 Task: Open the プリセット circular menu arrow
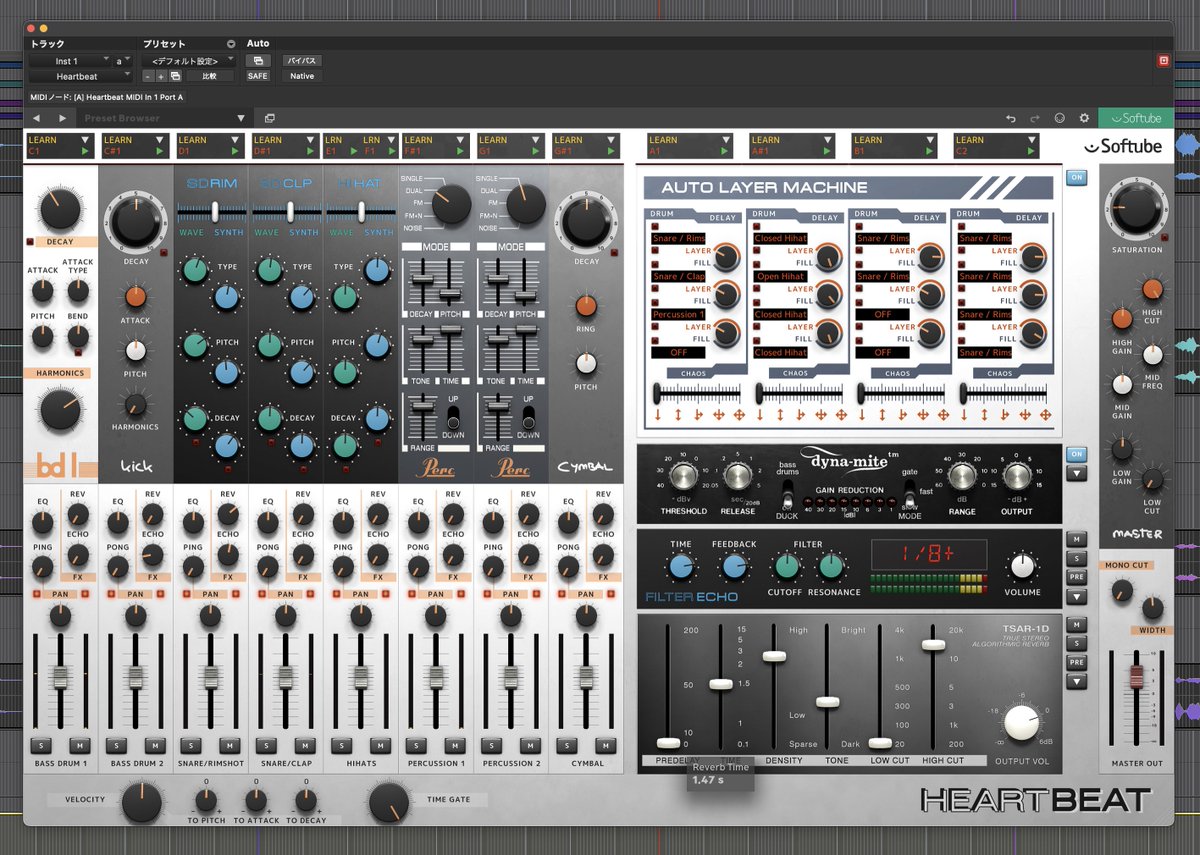click(231, 44)
